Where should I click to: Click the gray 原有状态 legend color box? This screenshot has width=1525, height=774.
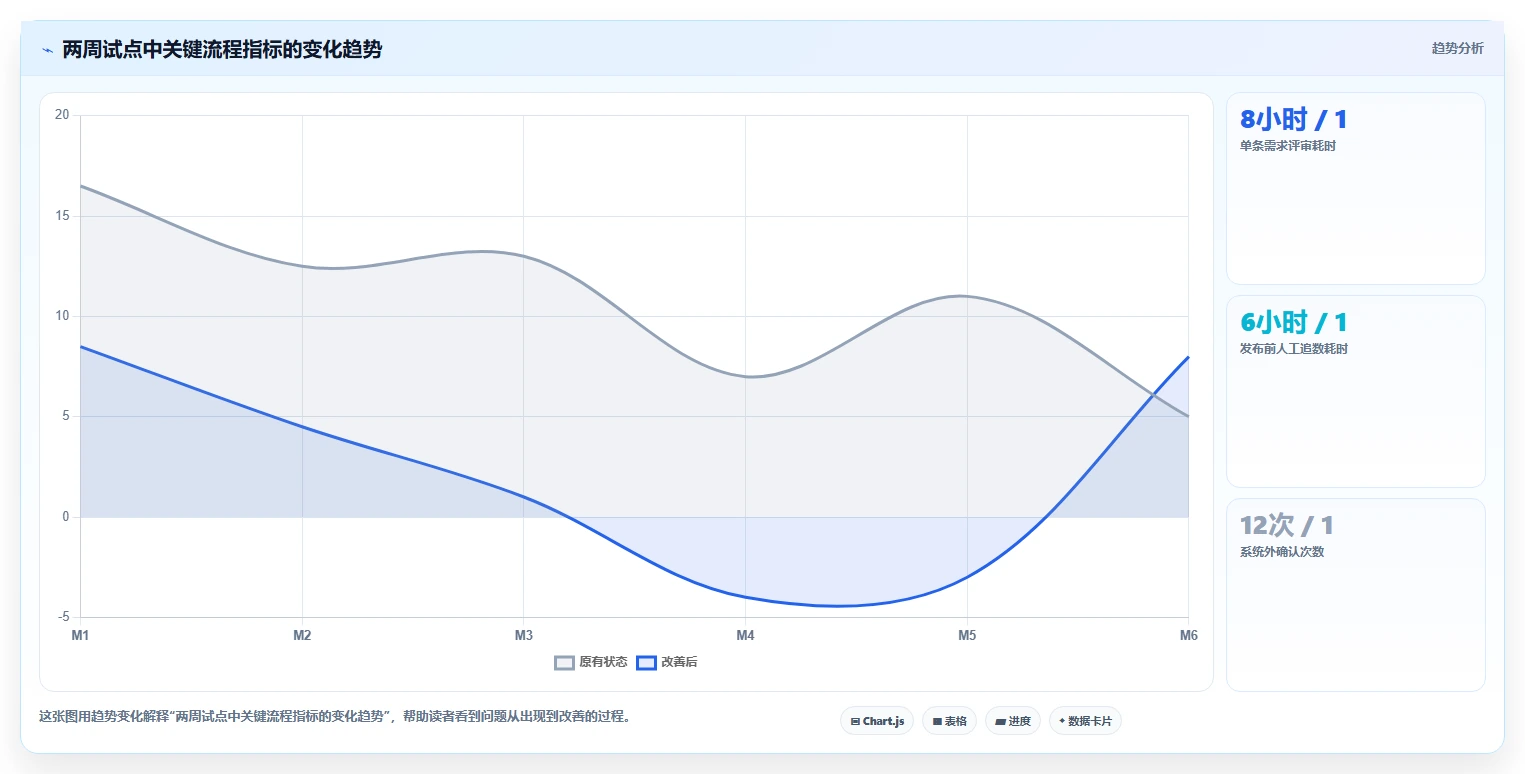[x=565, y=662]
